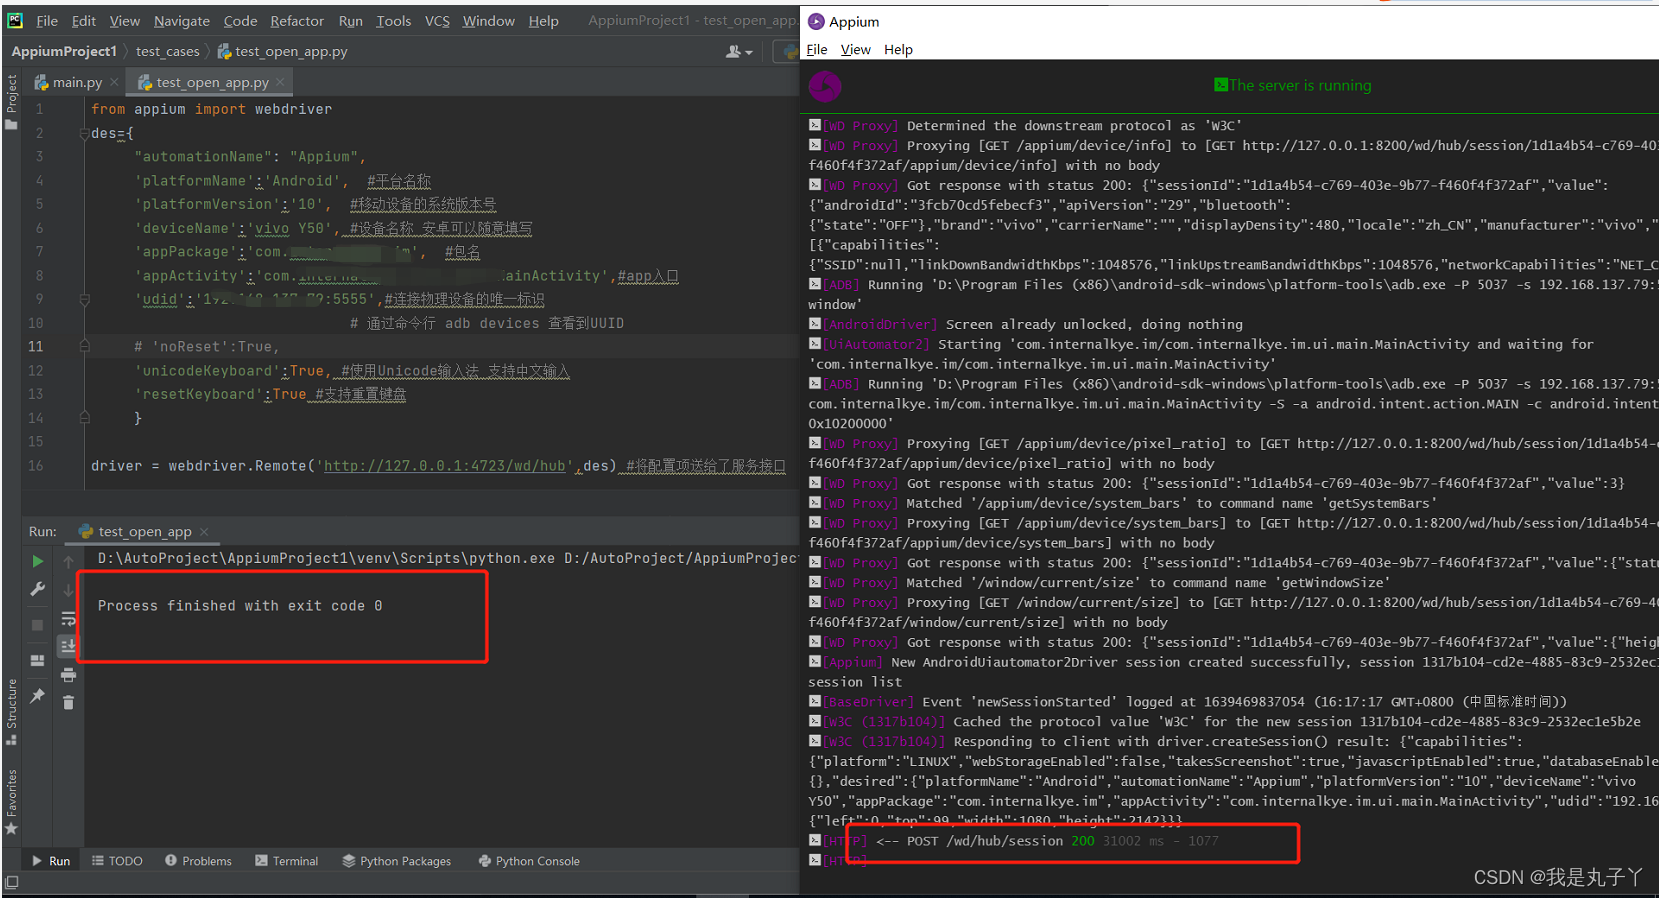Open the Terminal tool window
This screenshot has height=898, width=1659.
286,861
